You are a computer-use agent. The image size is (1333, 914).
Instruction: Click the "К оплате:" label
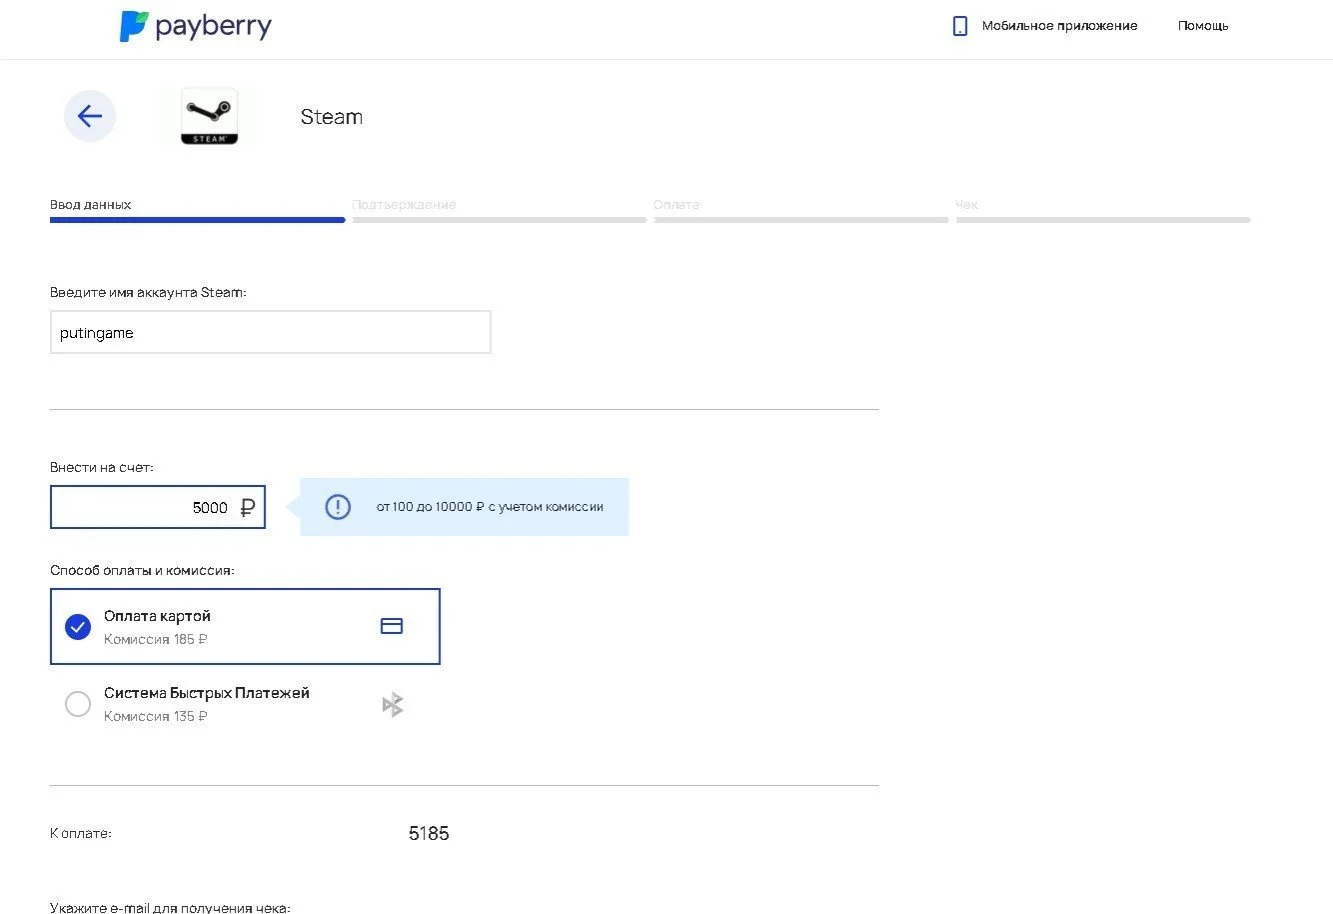pyautogui.click(x=81, y=834)
